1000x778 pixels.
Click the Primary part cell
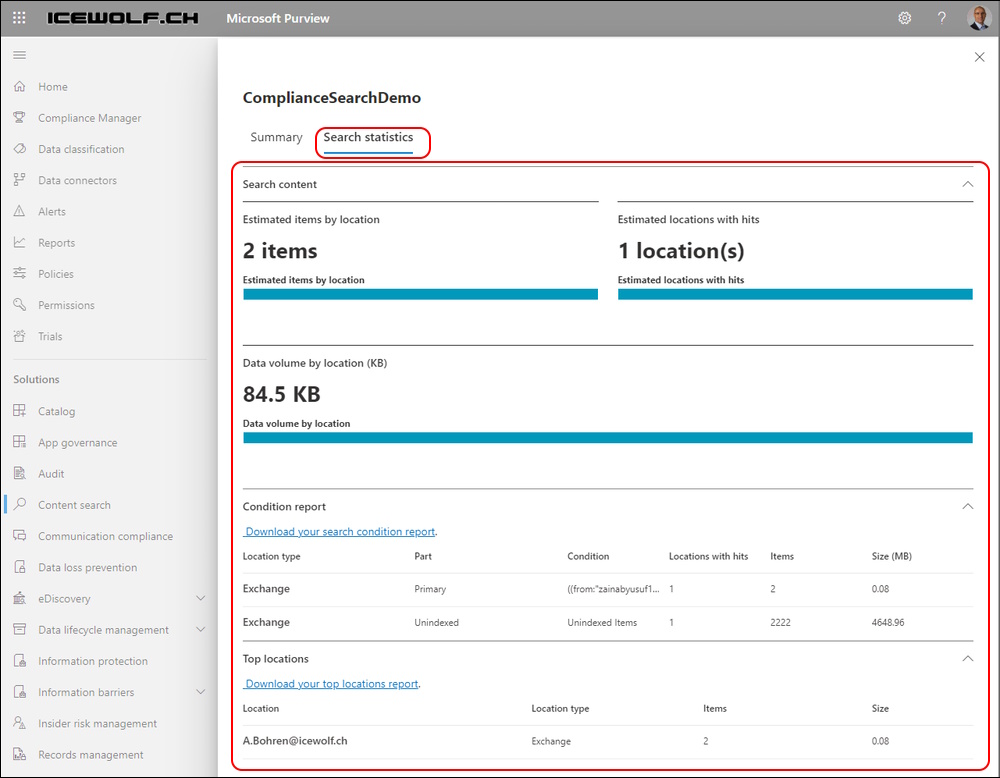pyautogui.click(x=430, y=589)
